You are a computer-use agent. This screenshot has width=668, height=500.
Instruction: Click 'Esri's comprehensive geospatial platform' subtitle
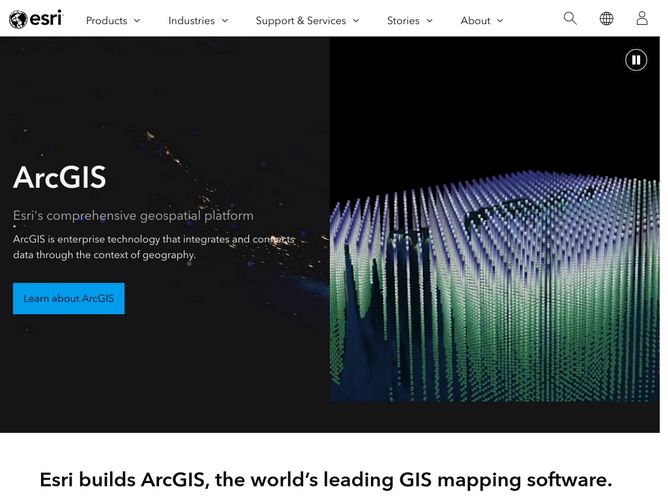[x=133, y=216]
